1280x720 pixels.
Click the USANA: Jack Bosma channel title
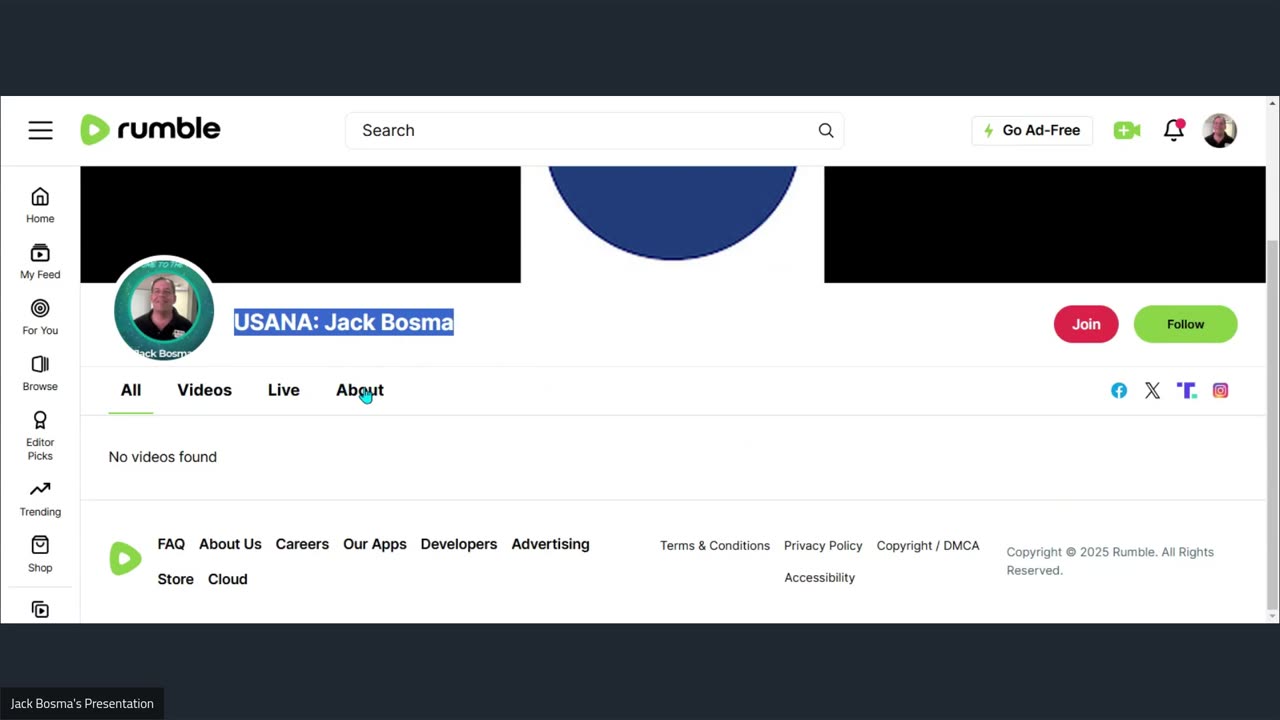[344, 321]
